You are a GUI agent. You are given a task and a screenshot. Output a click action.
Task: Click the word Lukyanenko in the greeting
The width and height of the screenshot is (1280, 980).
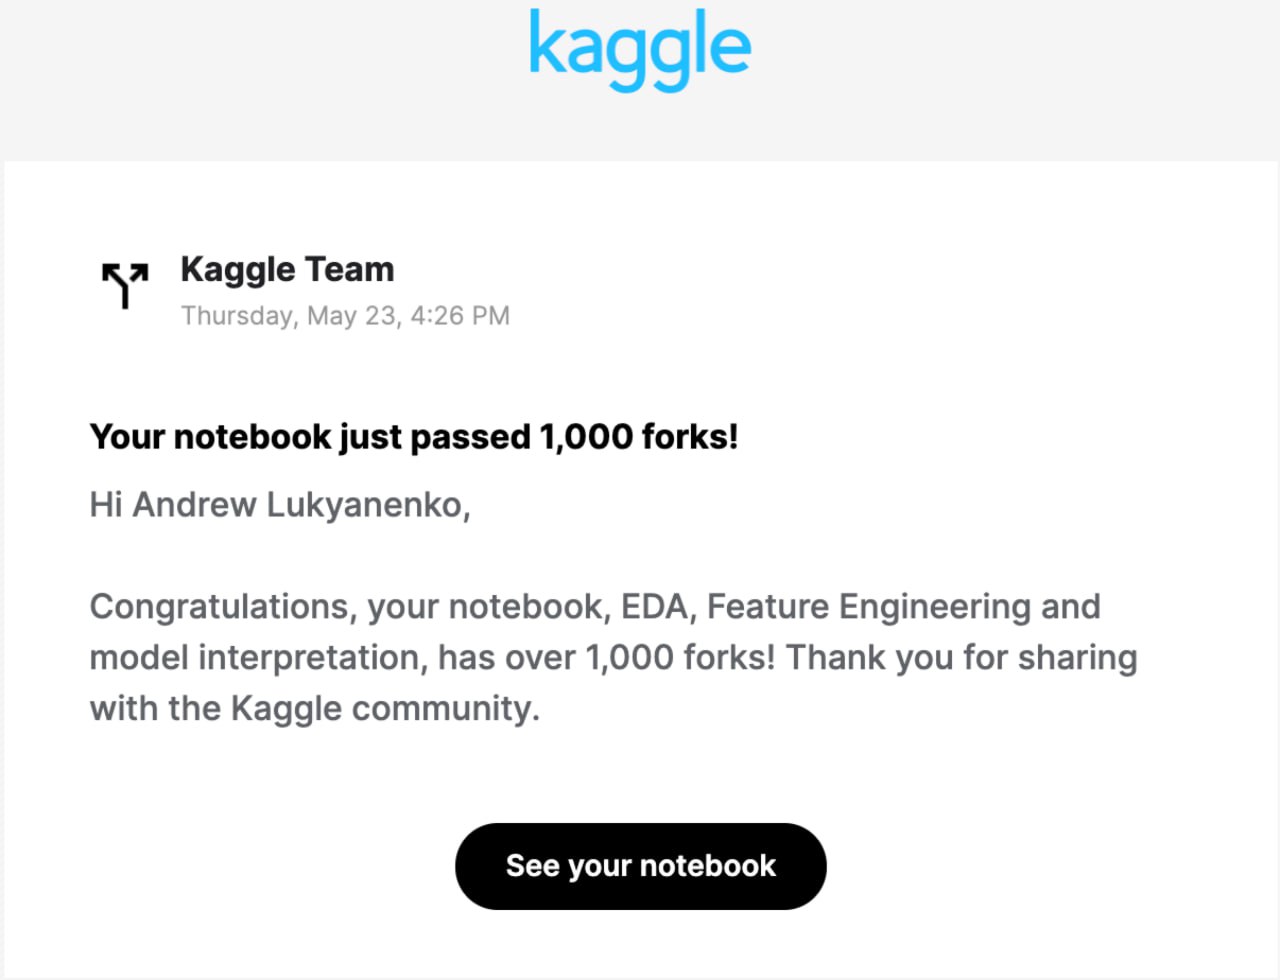pyautogui.click(x=368, y=505)
